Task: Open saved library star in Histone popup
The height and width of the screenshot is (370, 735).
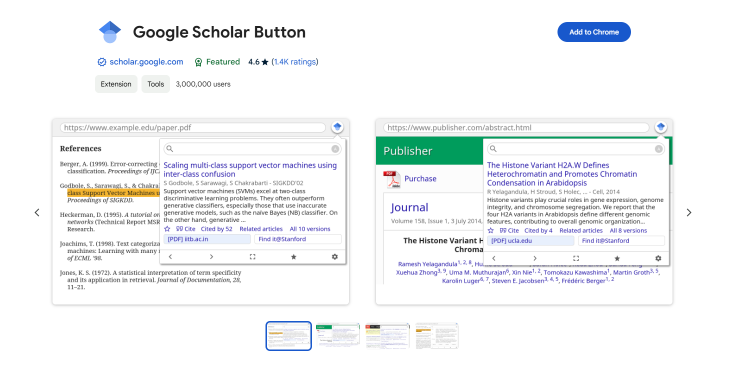Action: [617, 258]
